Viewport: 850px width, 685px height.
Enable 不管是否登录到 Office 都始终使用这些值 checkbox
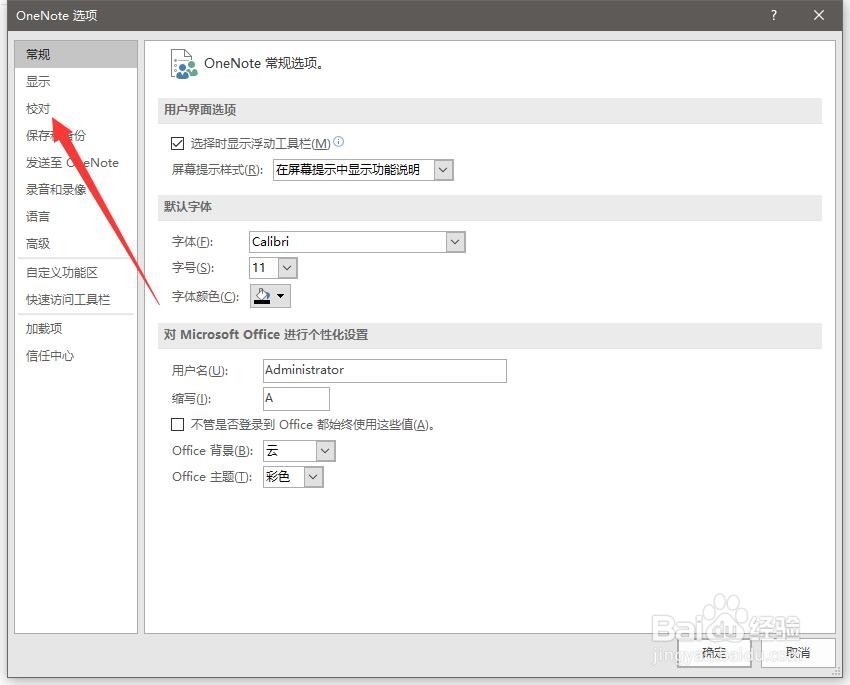(177, 424)
